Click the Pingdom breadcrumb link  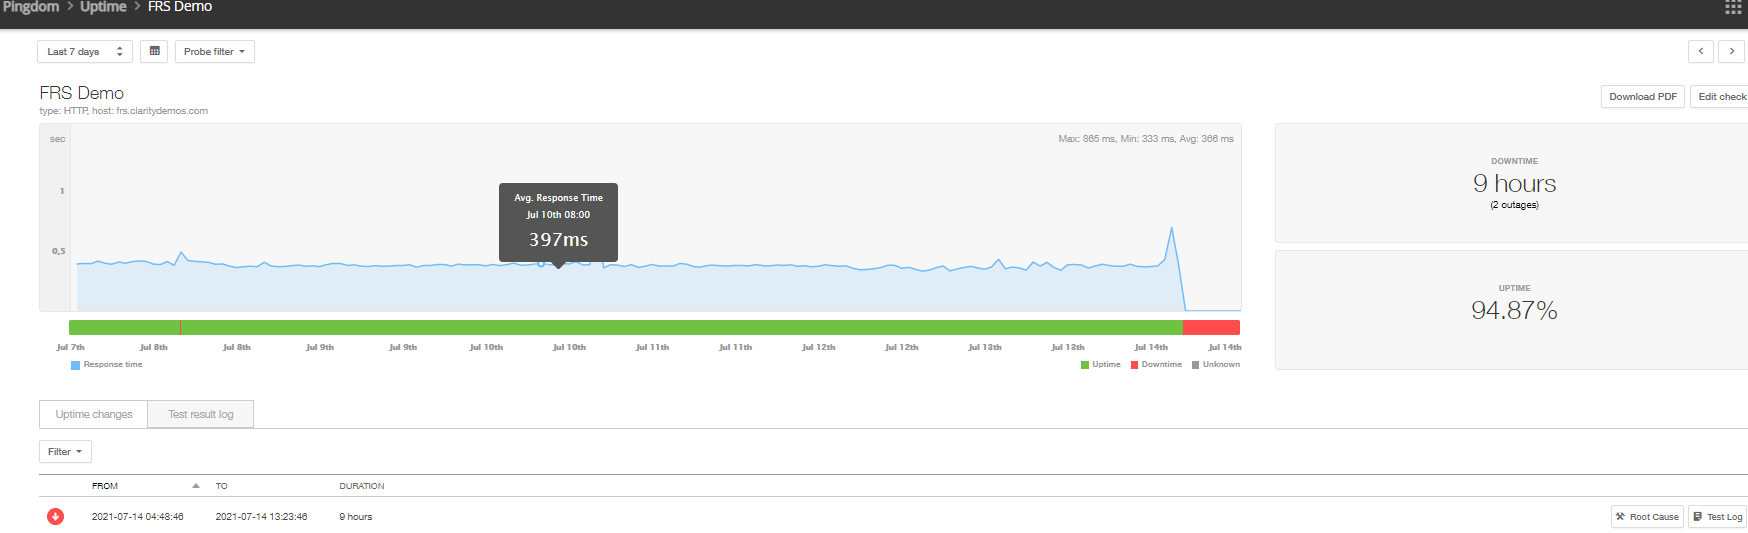tap(30, 7)
